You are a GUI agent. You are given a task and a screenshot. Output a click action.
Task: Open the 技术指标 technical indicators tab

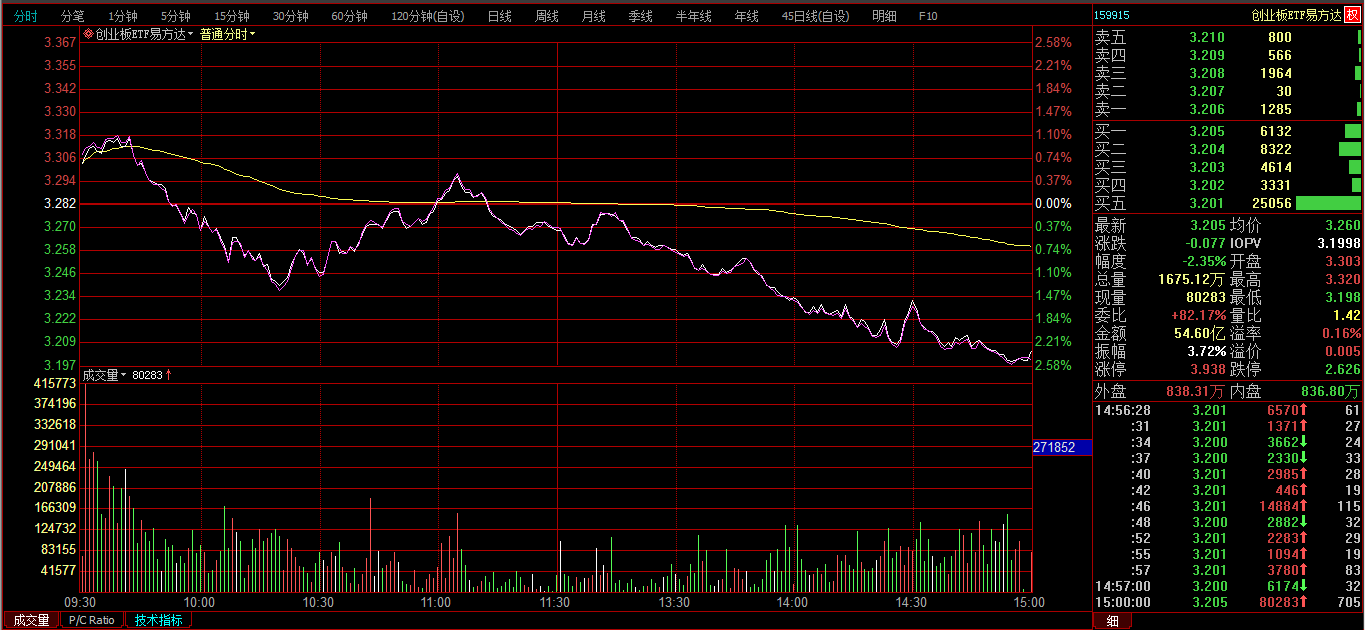point(159,620)
